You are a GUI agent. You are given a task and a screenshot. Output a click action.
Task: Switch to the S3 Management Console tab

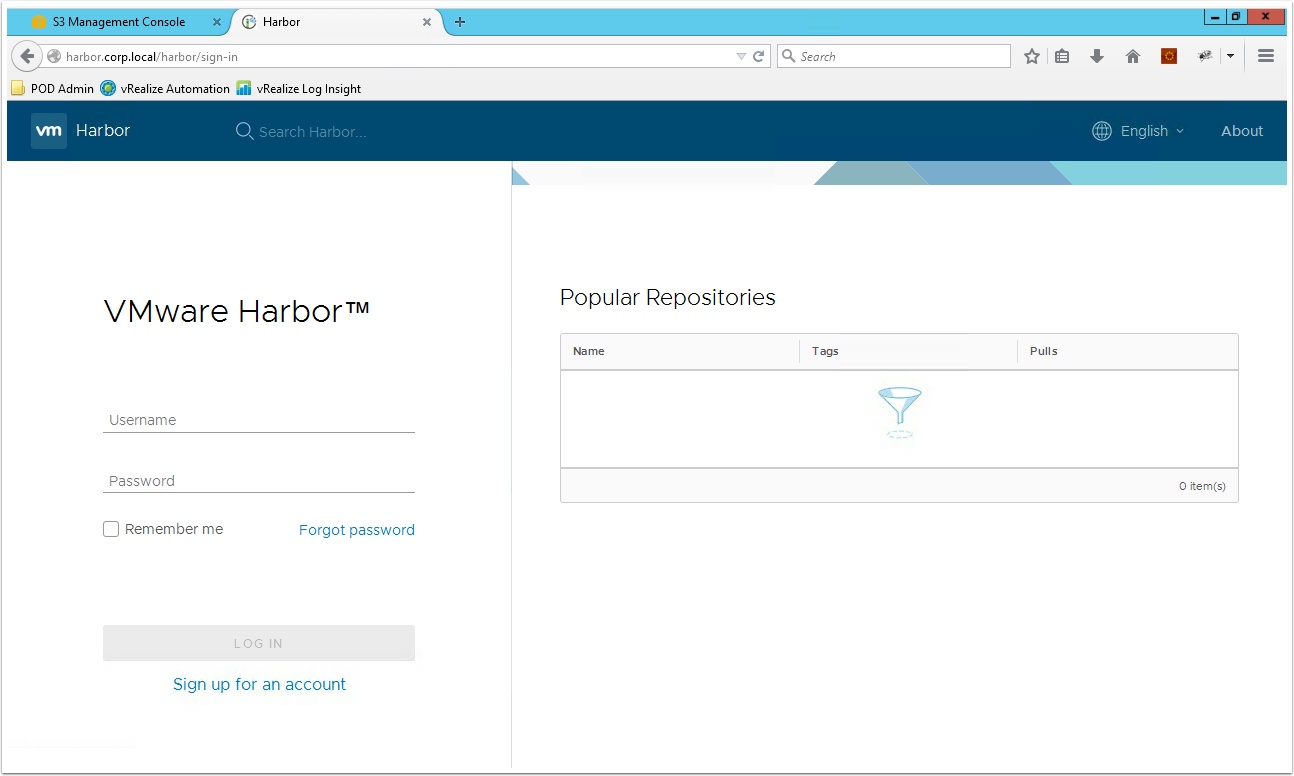tap(119, 22)
